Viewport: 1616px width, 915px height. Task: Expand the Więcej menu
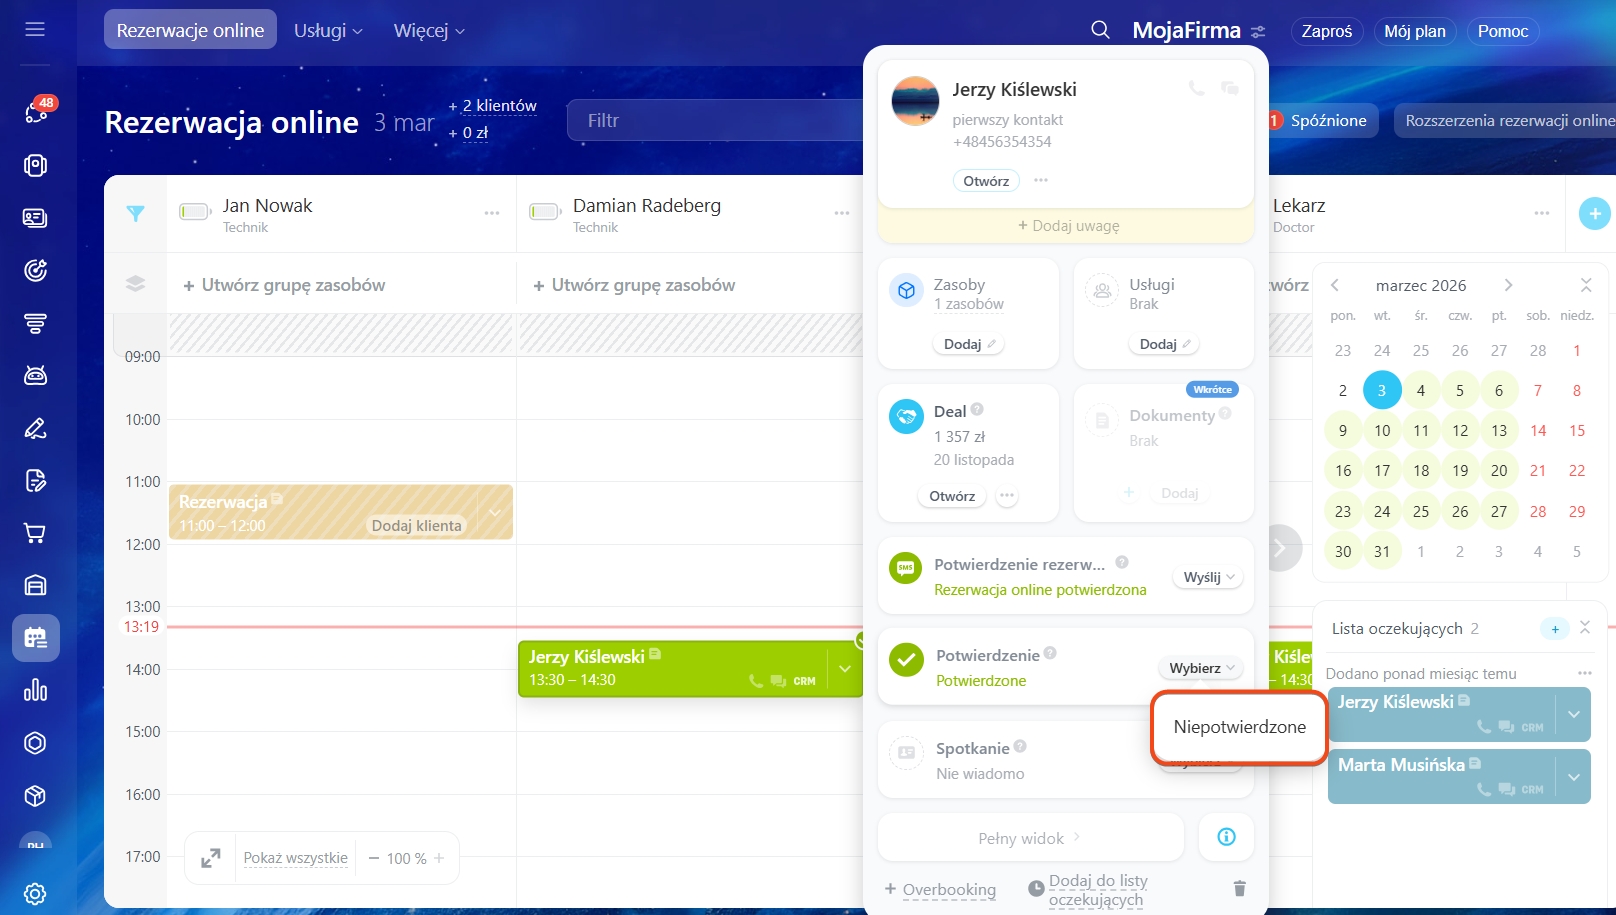(x=428, y=31)
